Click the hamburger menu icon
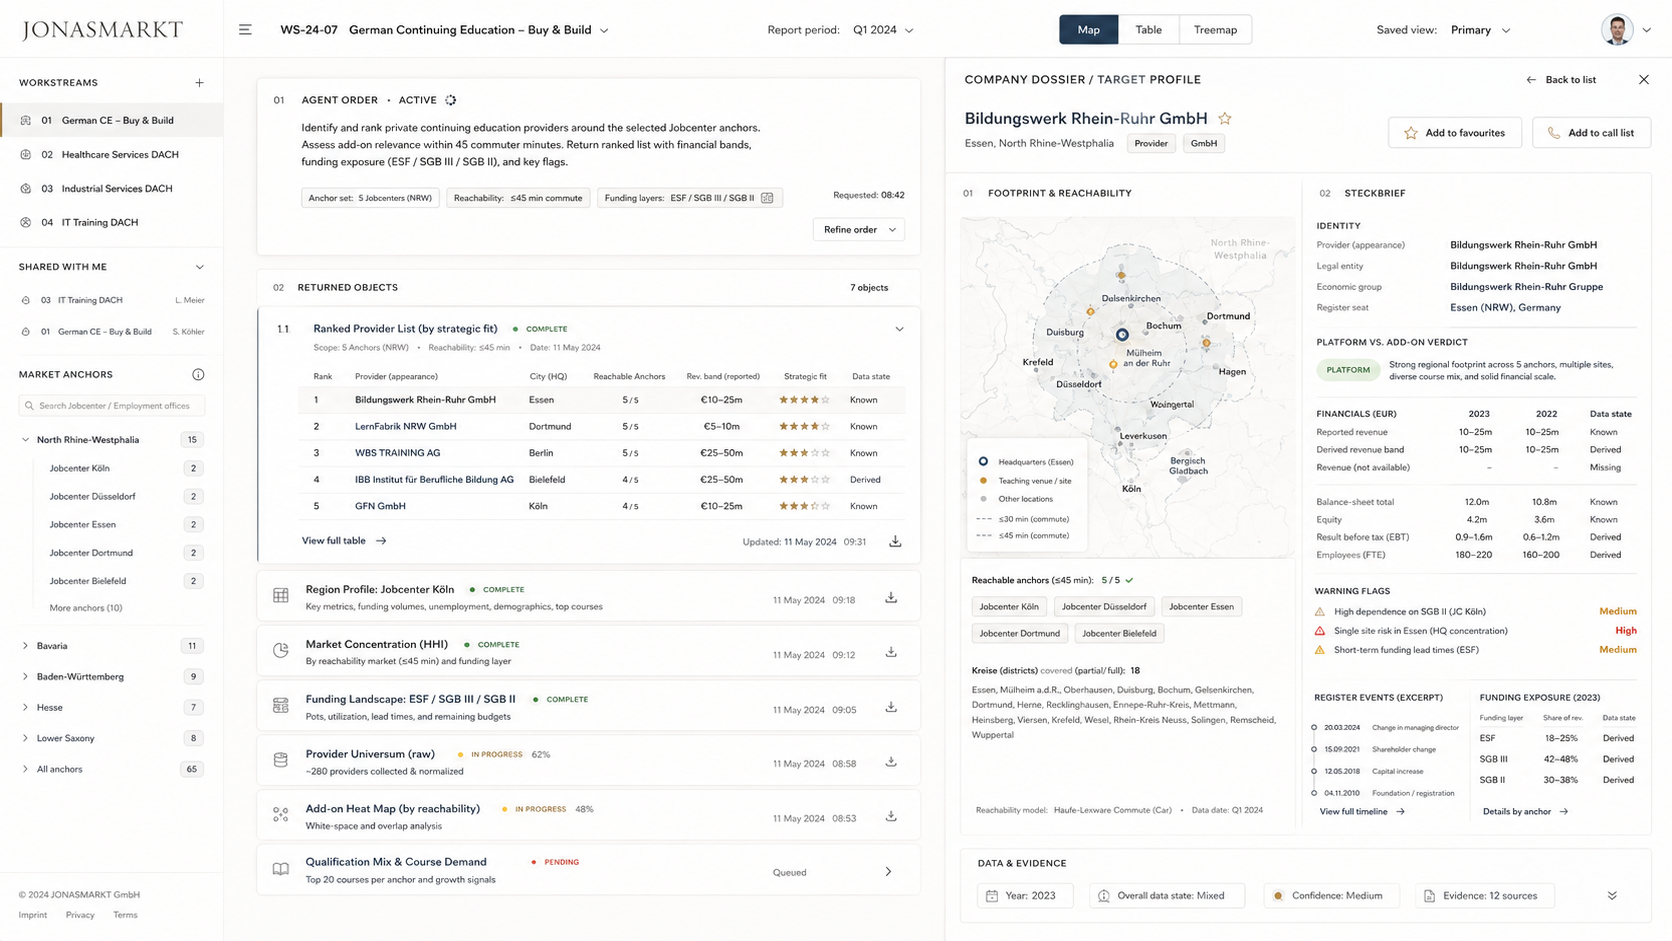1672x941 pixels. coord(245,30)
